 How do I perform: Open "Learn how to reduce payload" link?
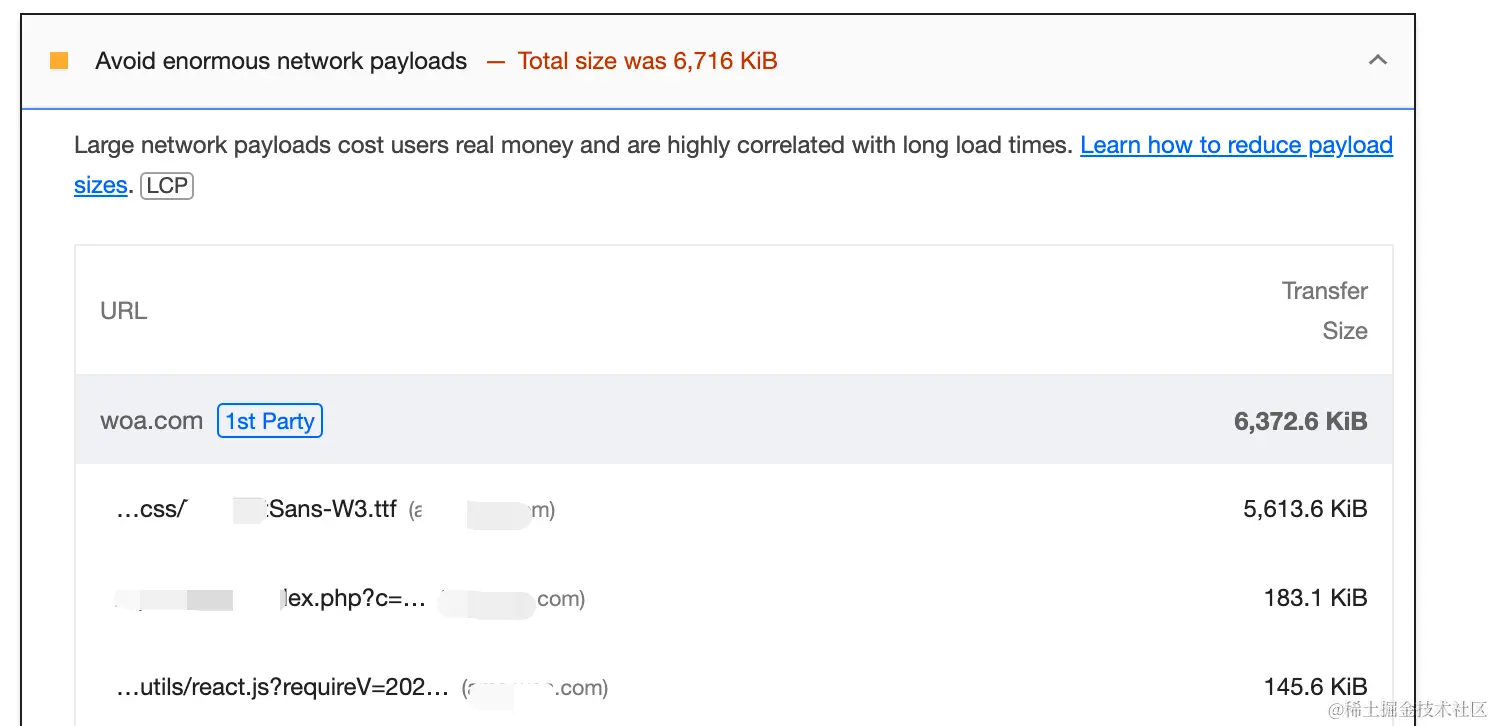pos(1236,146)
